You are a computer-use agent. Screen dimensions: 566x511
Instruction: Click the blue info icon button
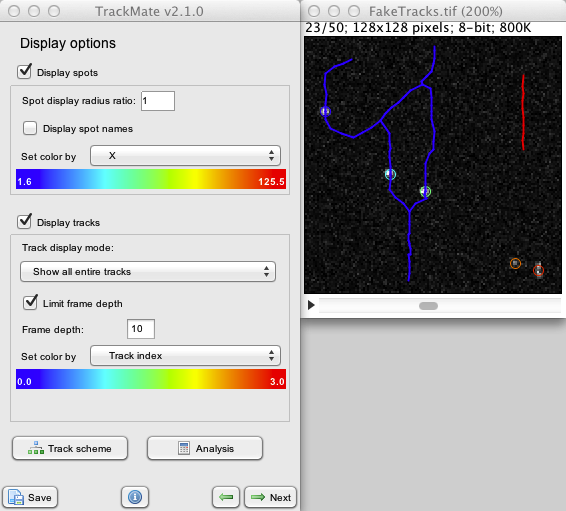[135, 497]
